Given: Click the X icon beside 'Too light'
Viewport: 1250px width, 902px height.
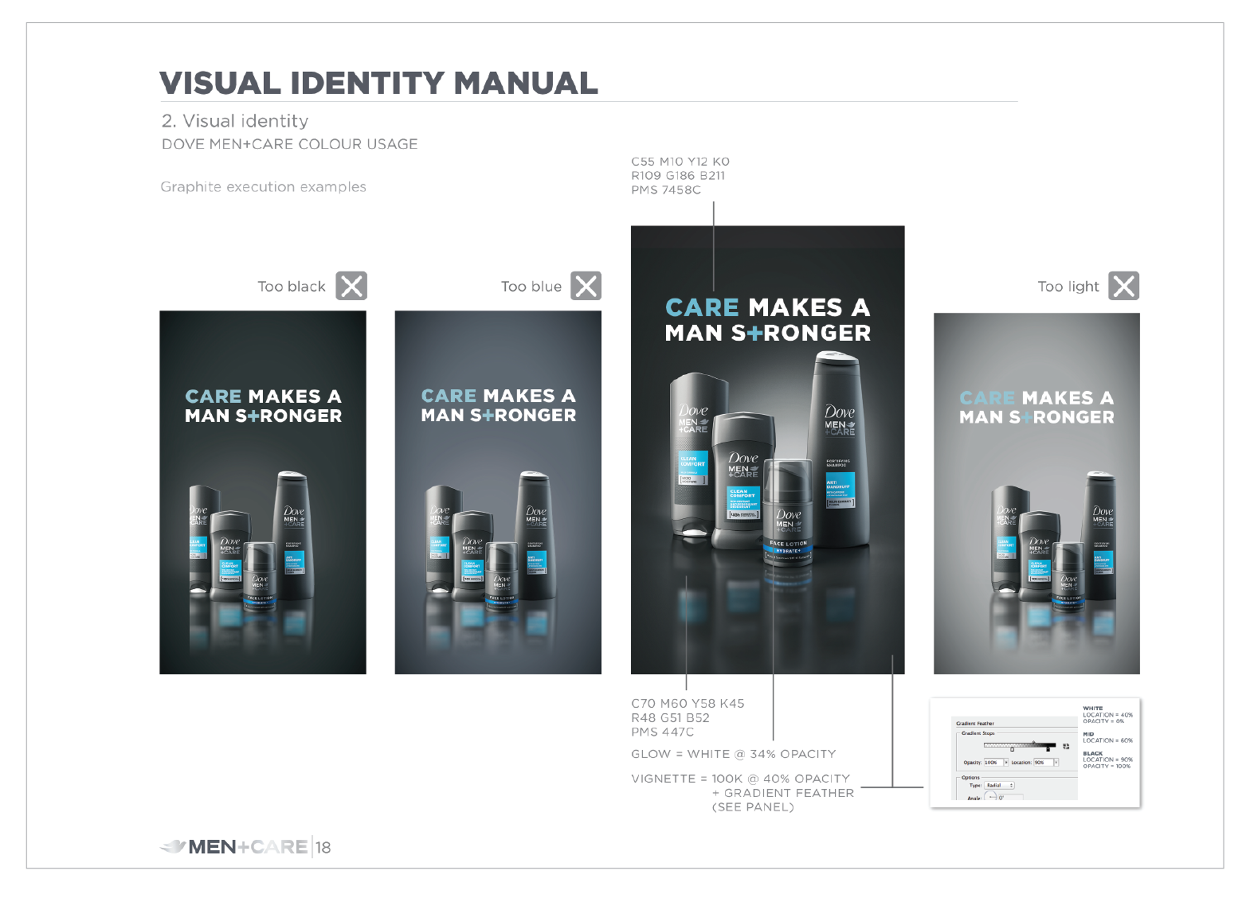Looking at the screenshot, I should (x=1123, y=285).
